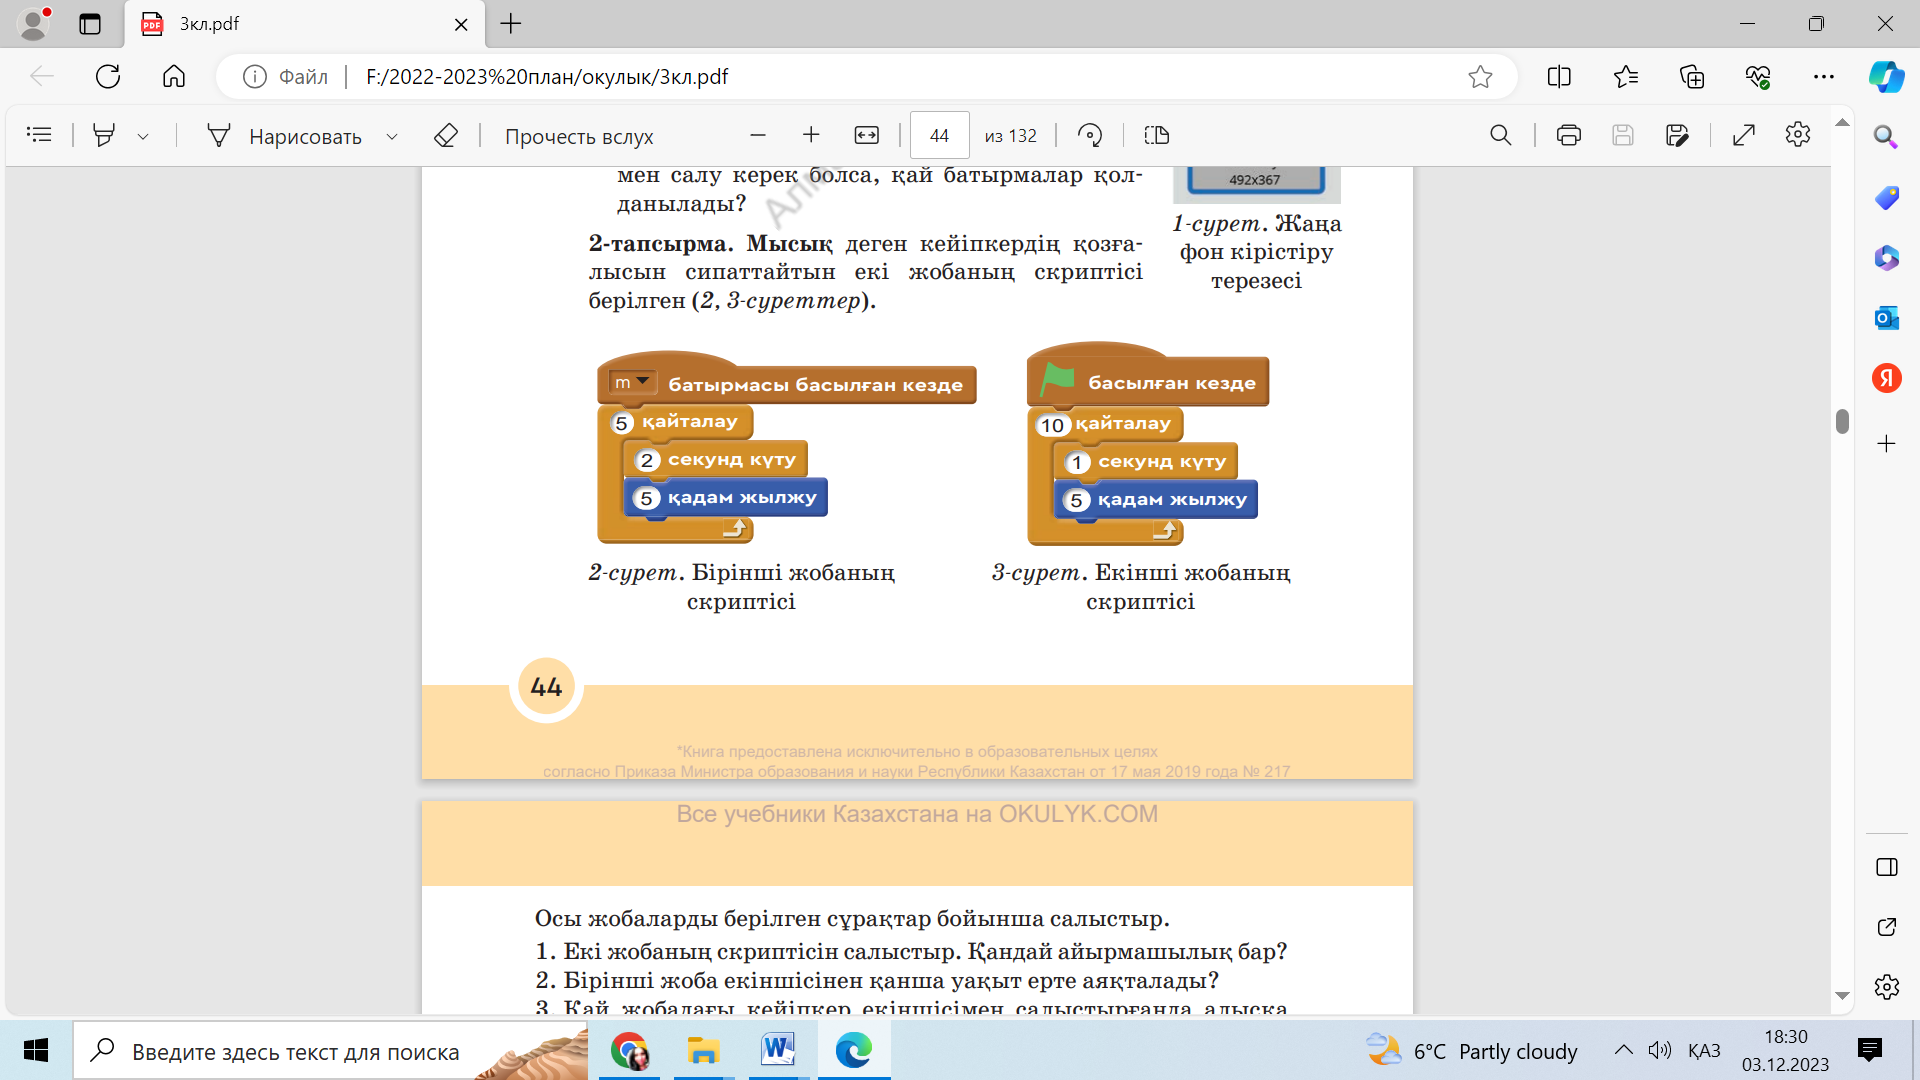
Task: Open a new browser tab
Action: tap(511, 24)
